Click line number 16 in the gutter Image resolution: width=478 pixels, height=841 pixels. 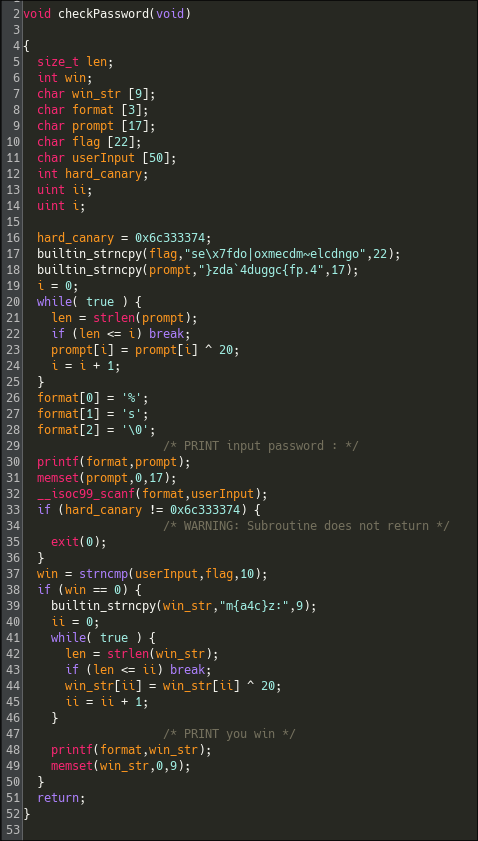click(13, 238)
